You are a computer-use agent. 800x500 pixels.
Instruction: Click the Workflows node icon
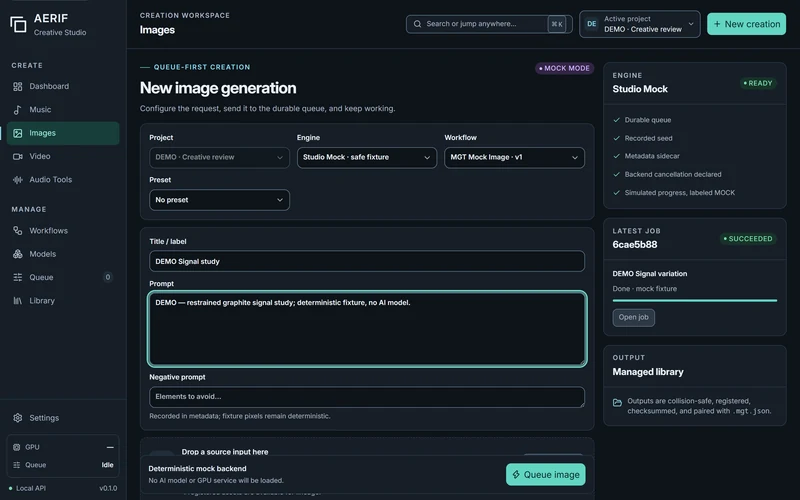pyautogui.click(x=17, y=231)
